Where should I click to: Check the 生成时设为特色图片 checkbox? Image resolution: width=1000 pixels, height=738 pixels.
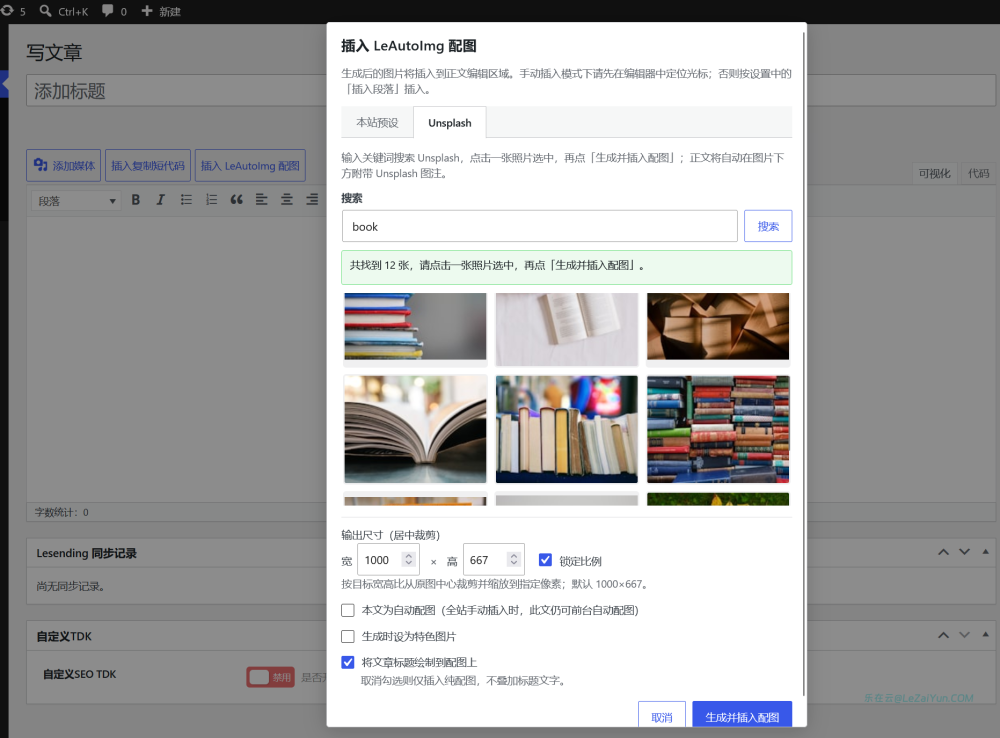pos(348,637)
